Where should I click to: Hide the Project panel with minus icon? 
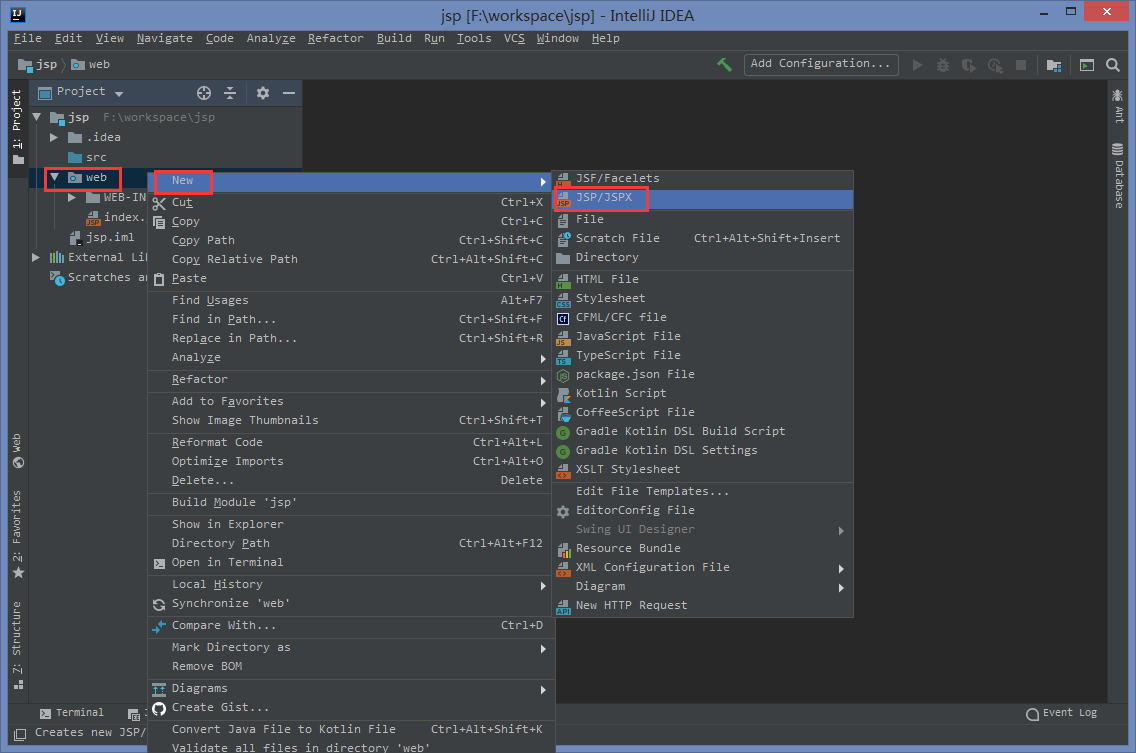click(288, 93)
